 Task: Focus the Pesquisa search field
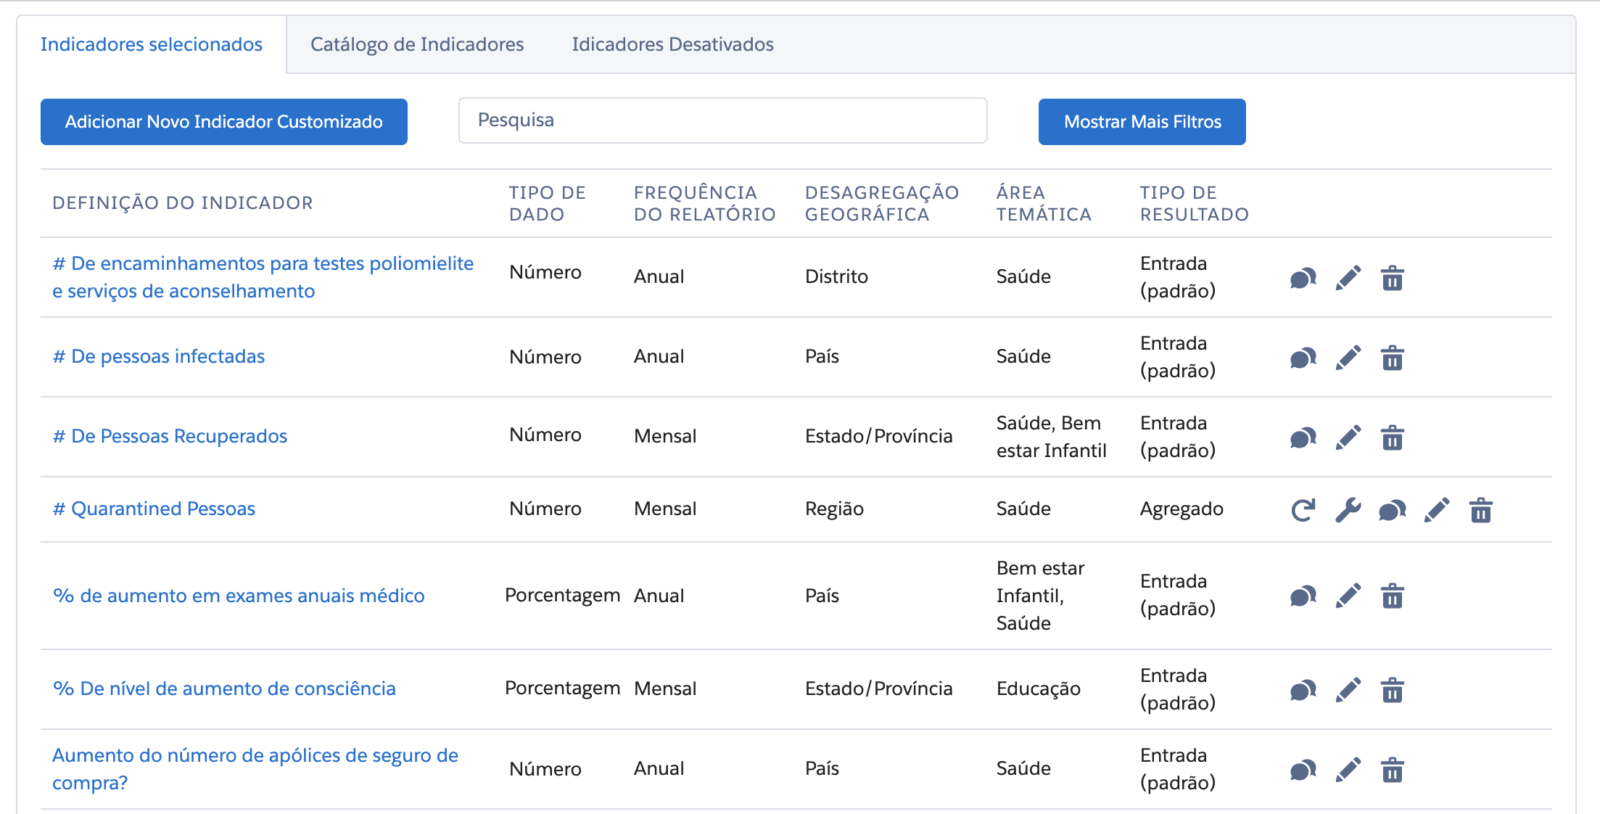pos(723,120)
